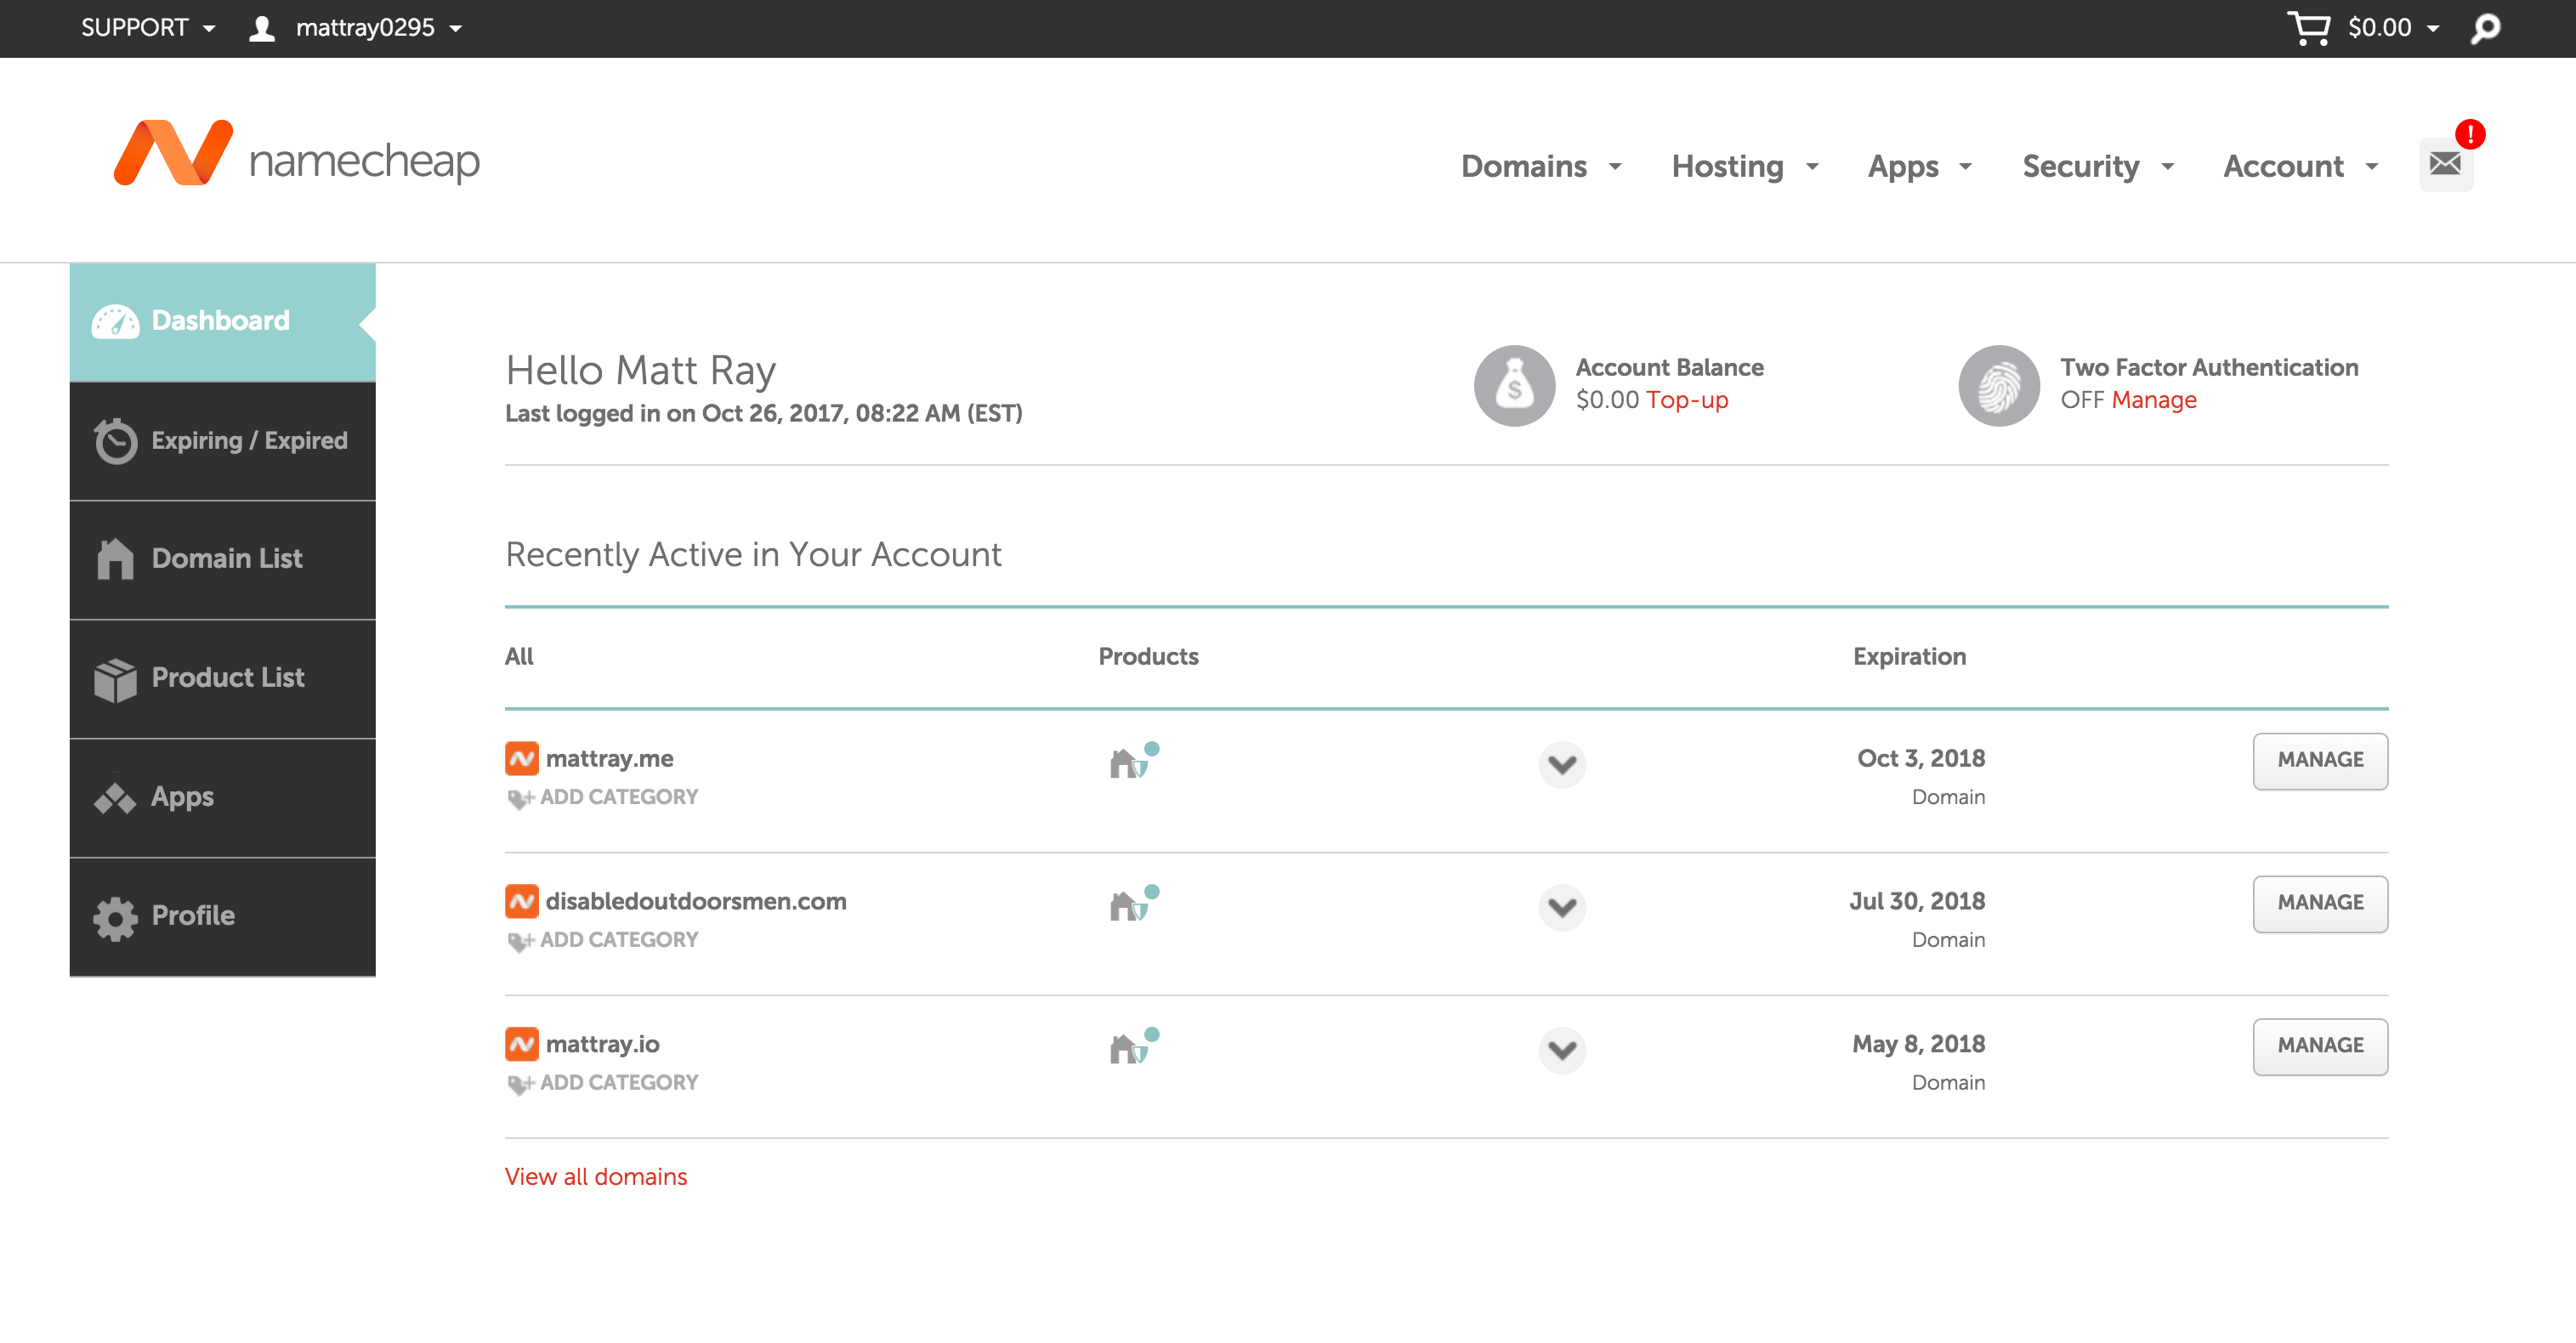
Task: Click MANAGE for disabledoutdoorsmen.com
Action: pyautogui.click(x=2320, y=904)
